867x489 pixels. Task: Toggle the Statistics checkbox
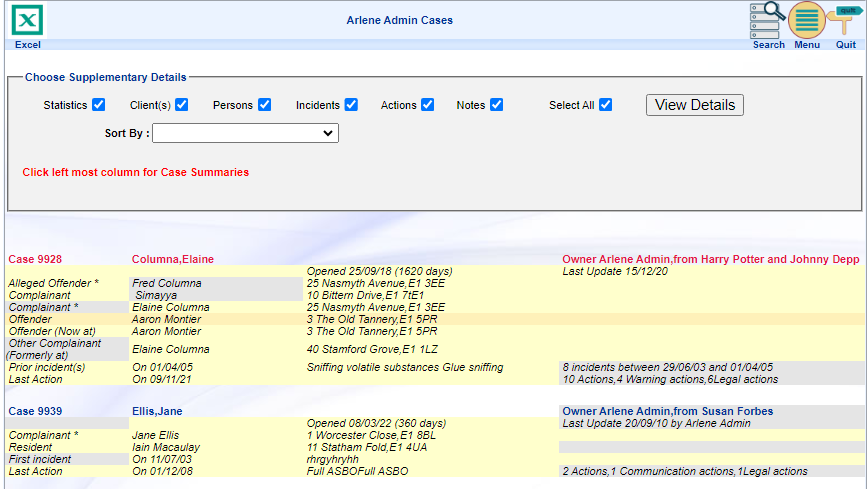point(98,105)
